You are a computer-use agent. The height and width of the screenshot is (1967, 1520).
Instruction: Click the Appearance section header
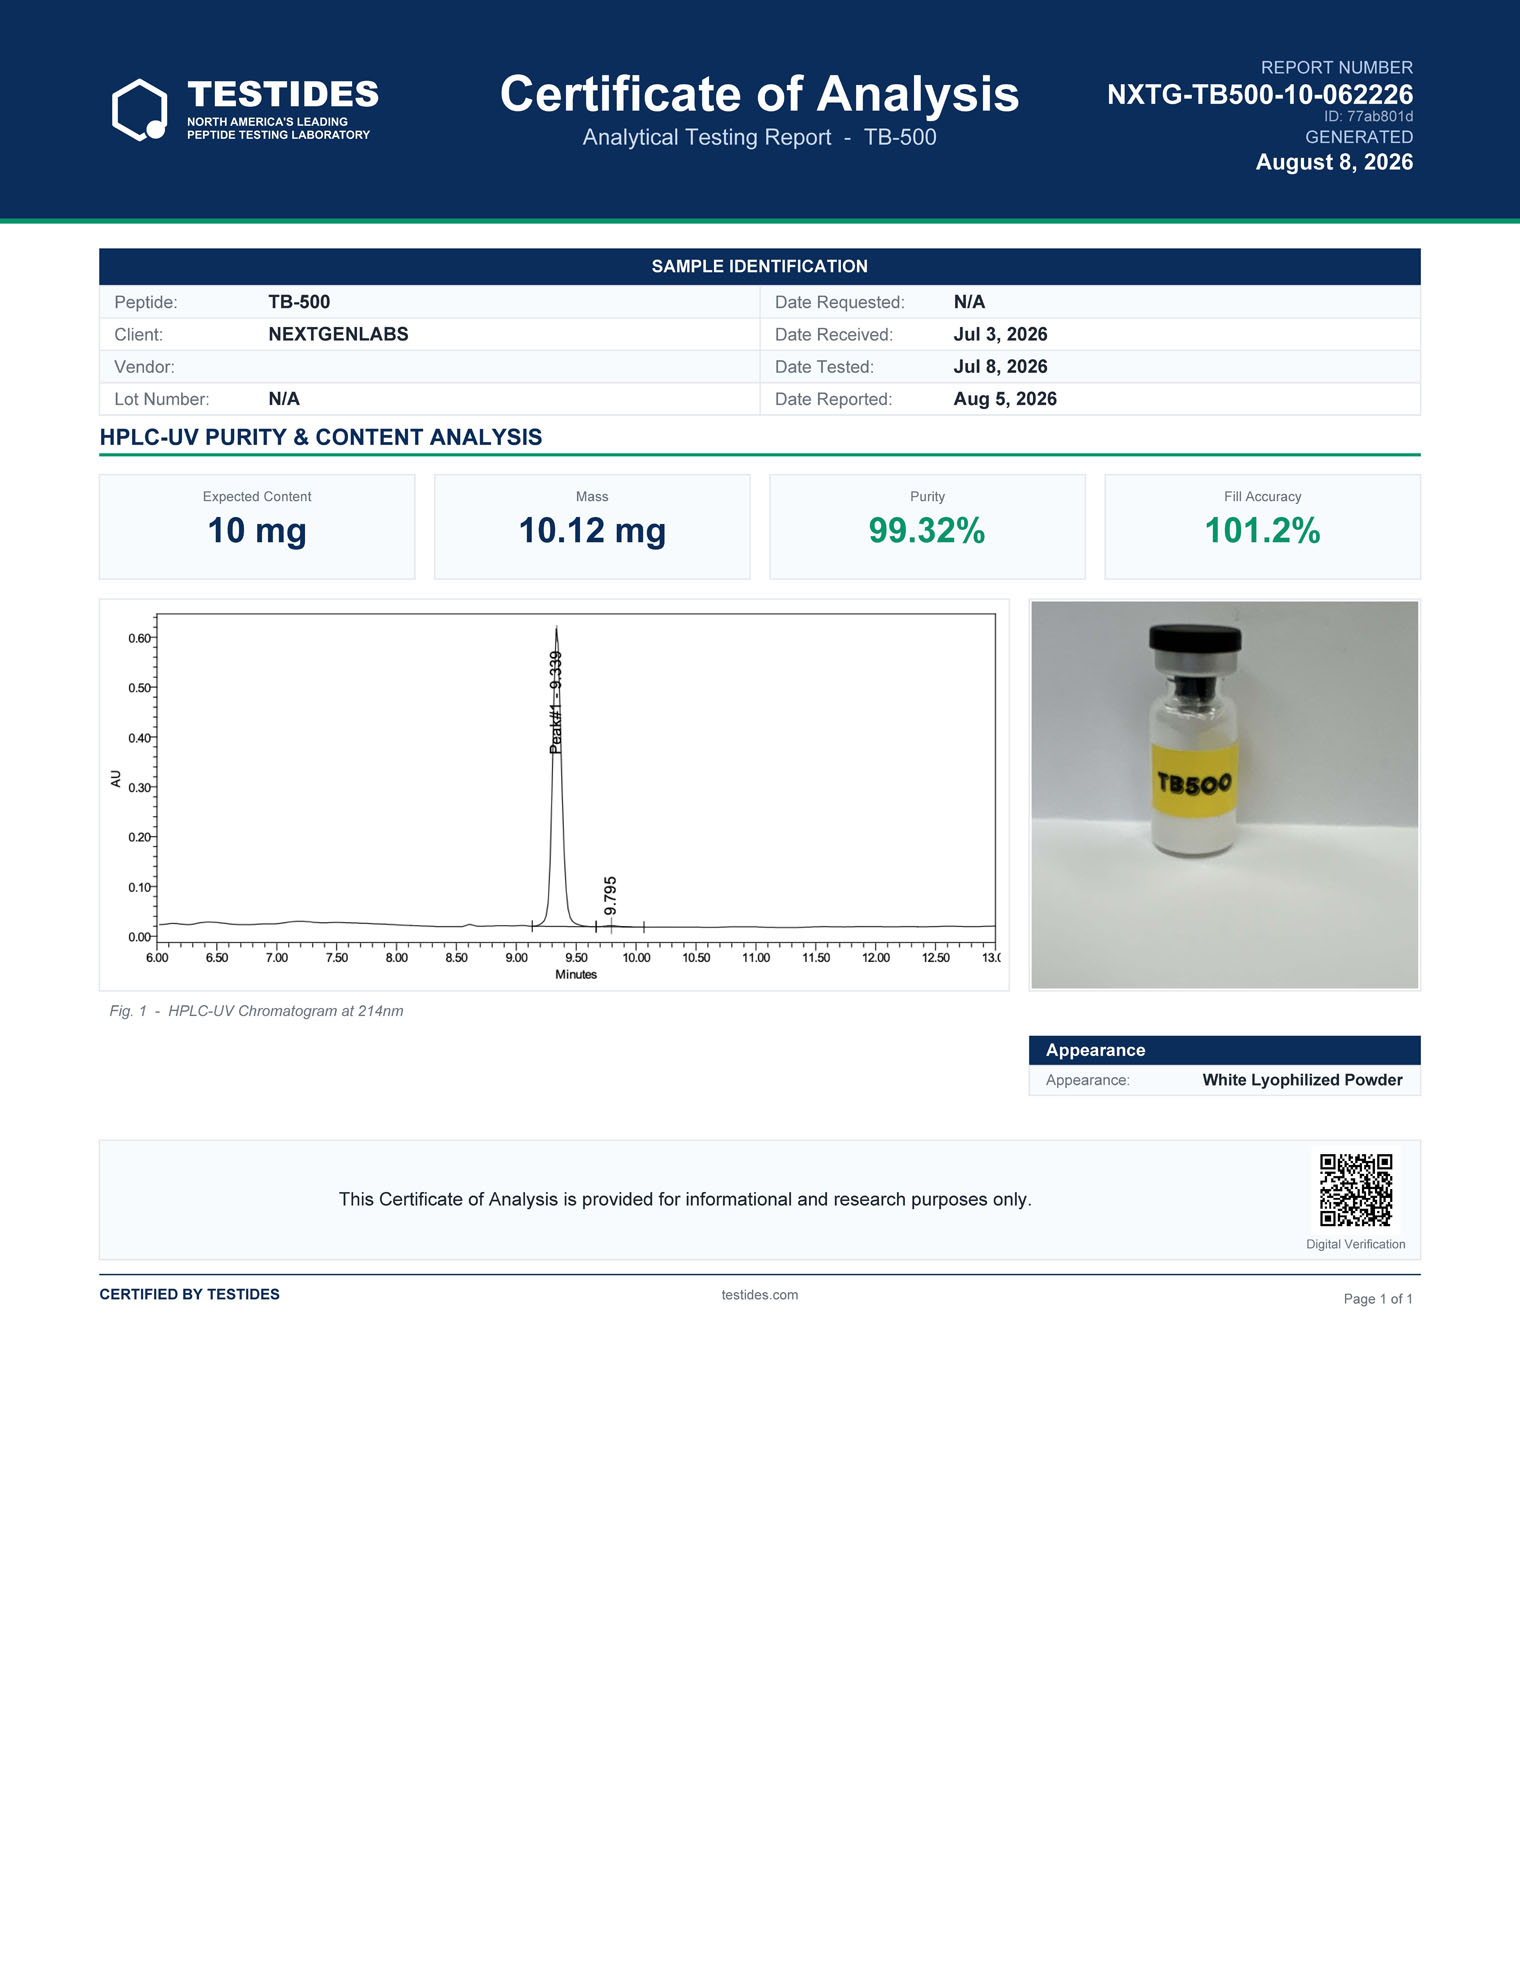(x=1225, y=1050)
